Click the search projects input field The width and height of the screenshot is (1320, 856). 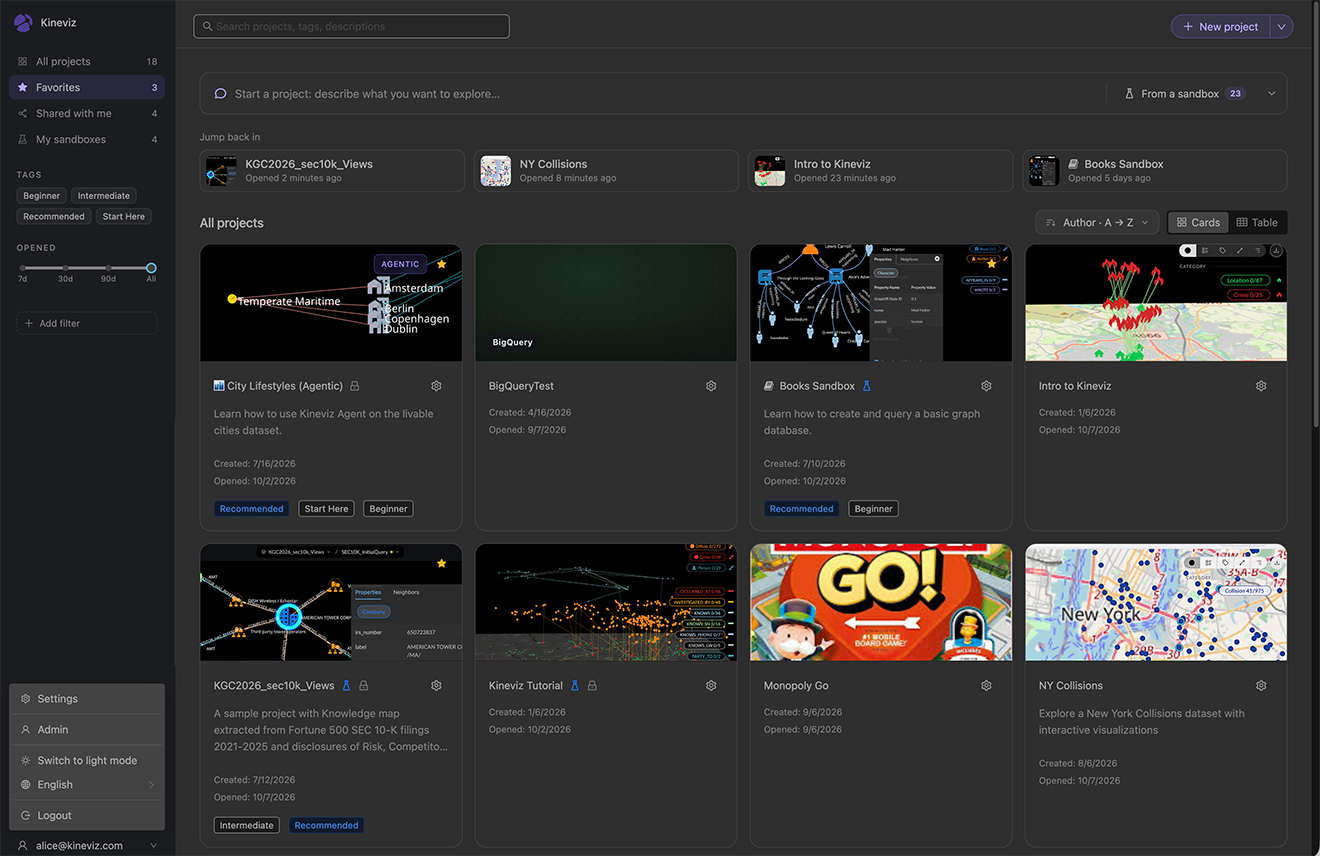(x=351, y=26)
